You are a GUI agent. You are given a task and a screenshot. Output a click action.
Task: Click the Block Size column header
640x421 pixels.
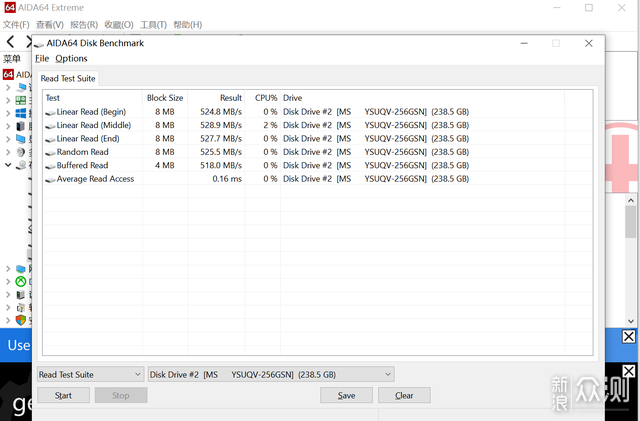(165, 98)
